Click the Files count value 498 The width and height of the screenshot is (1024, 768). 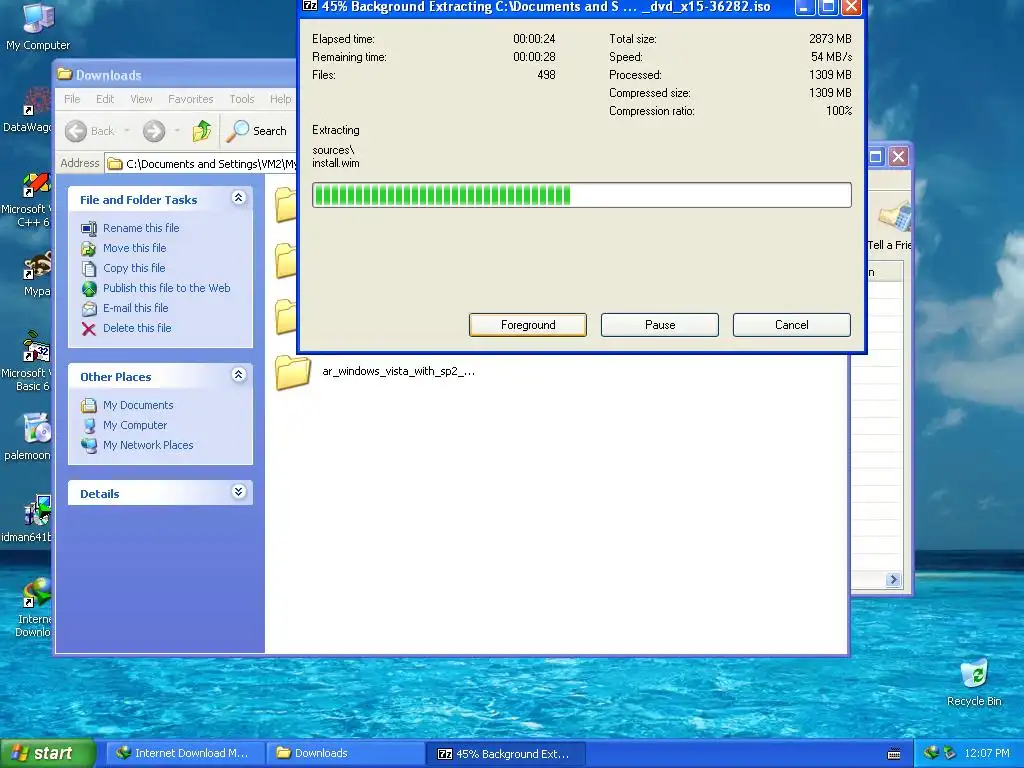[x=546, y=75]
